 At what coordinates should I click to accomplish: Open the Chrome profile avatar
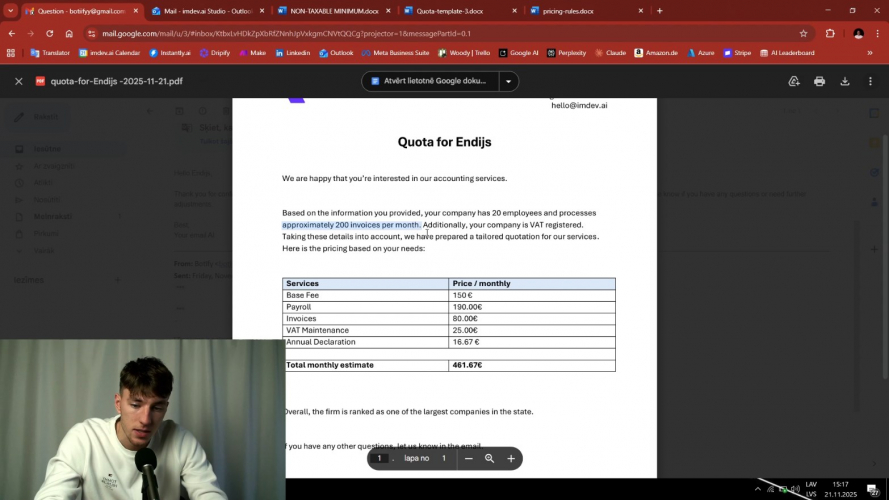tap(858, 33)
